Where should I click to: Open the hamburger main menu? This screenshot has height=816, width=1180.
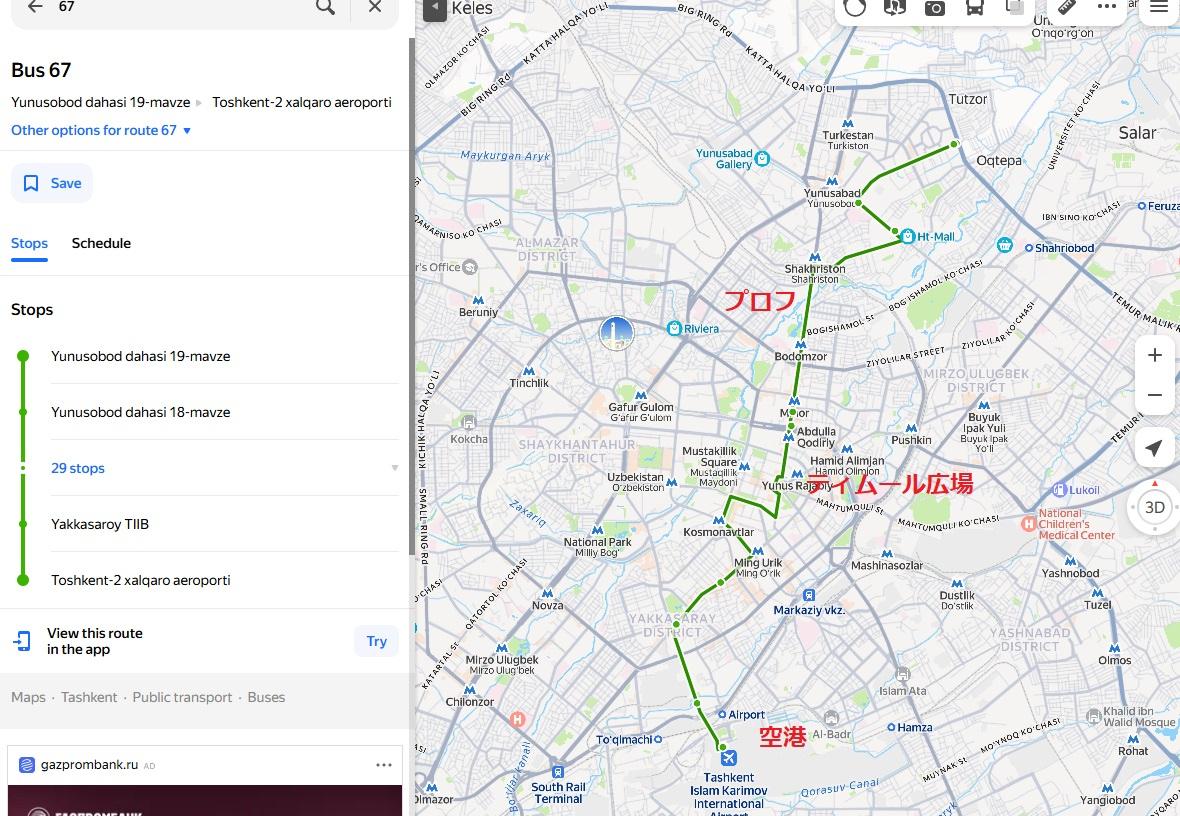1158,7
